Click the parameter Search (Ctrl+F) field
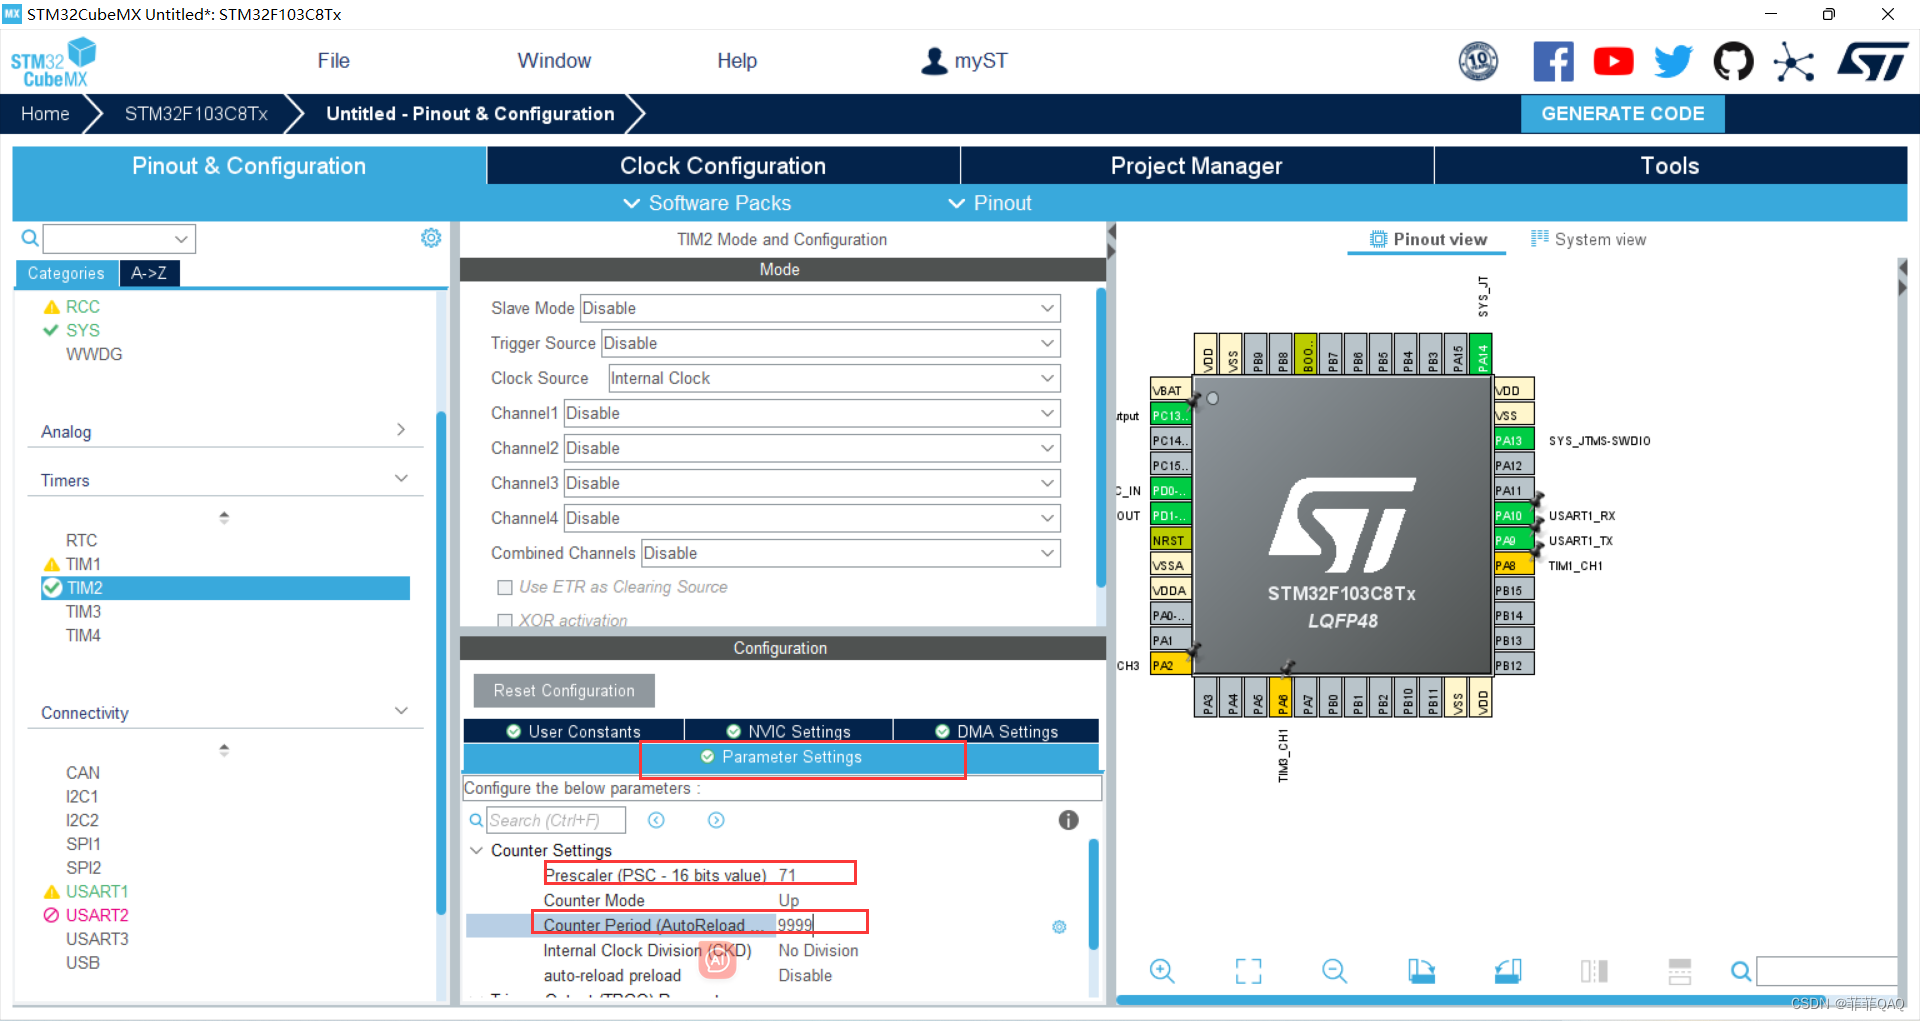This screenshot has height=1021, width=1920. [x=556, y=820]
